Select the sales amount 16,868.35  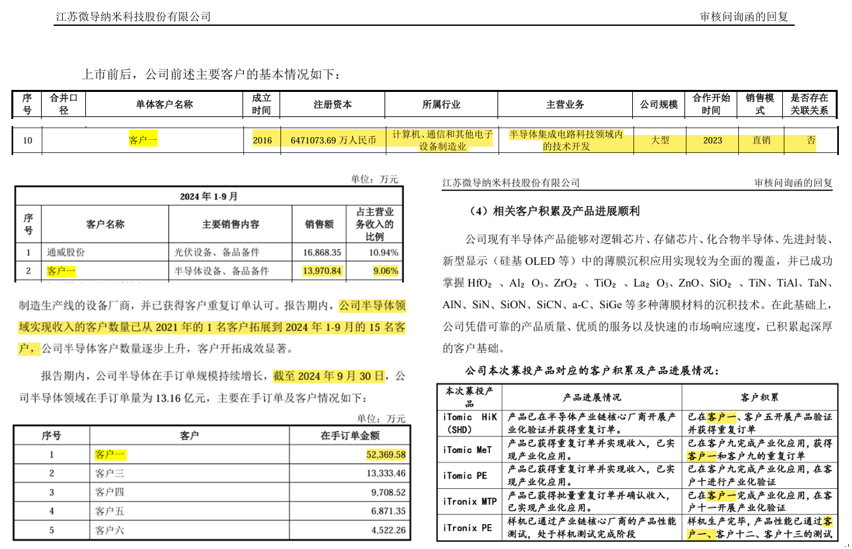point(322,252)
